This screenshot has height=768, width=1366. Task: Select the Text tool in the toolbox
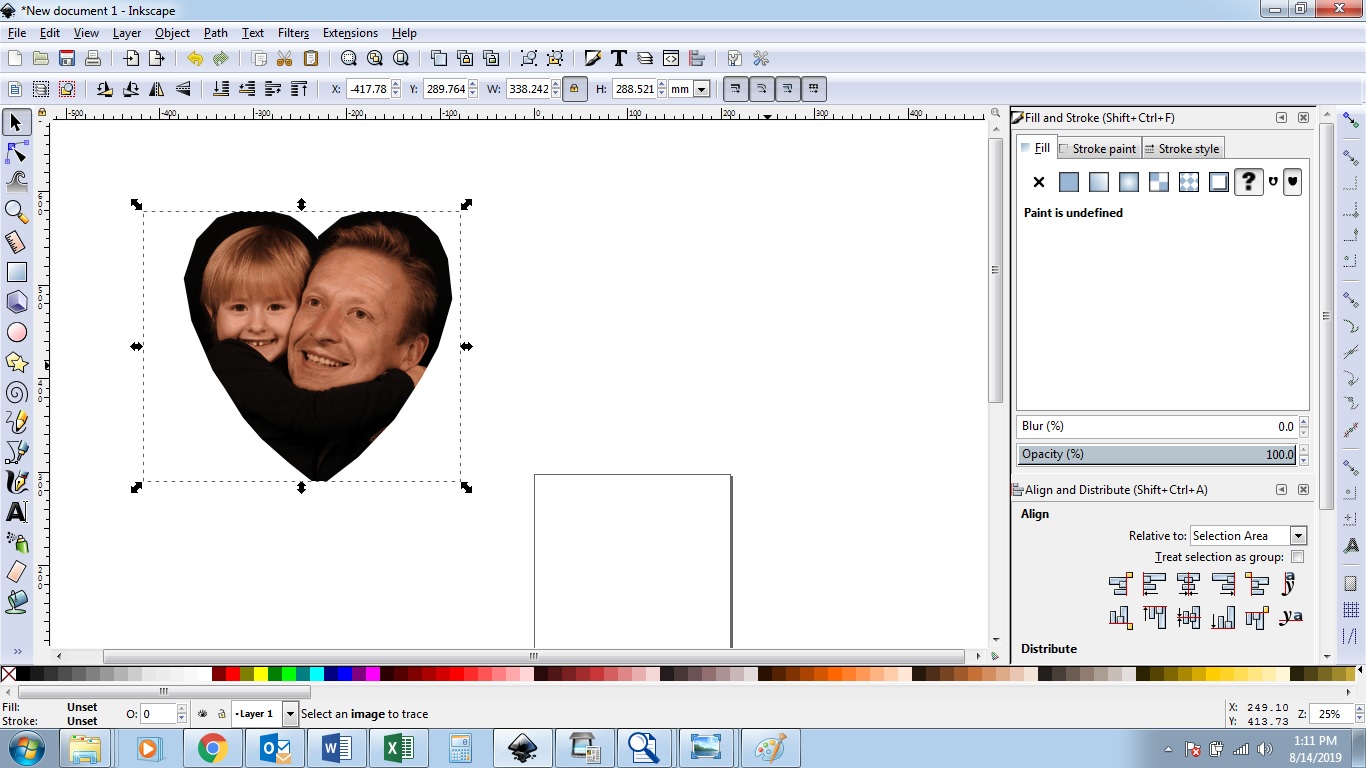[17, 512]
